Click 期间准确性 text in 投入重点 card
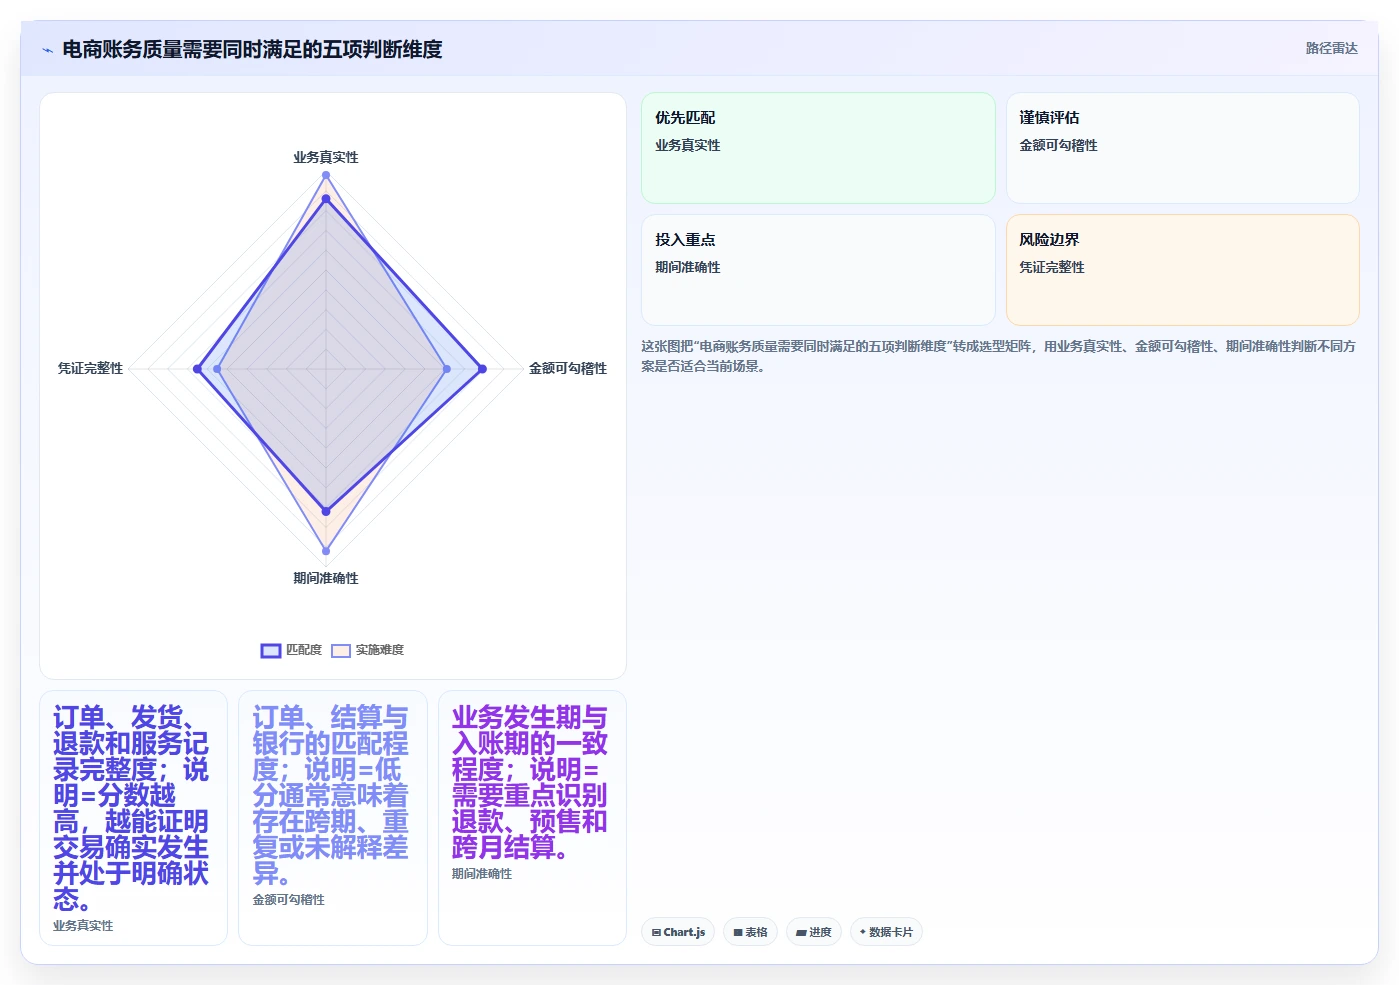Viewport: 1399px width, 985px height. click(x=688, y=267)
